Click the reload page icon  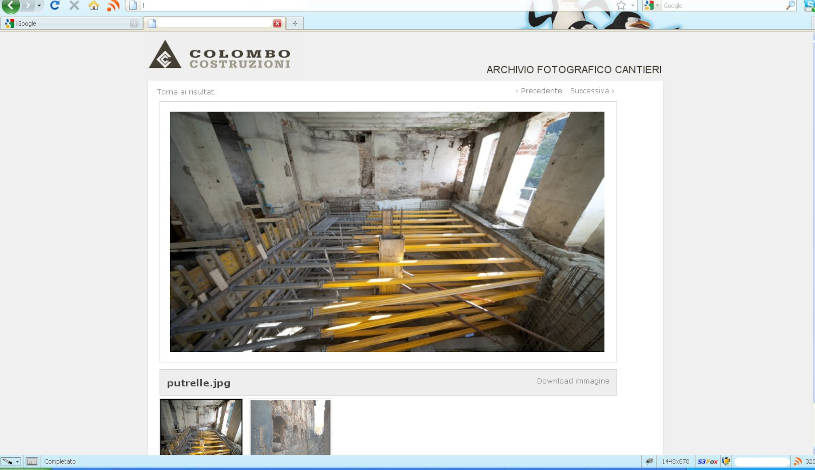click(55, 6)
